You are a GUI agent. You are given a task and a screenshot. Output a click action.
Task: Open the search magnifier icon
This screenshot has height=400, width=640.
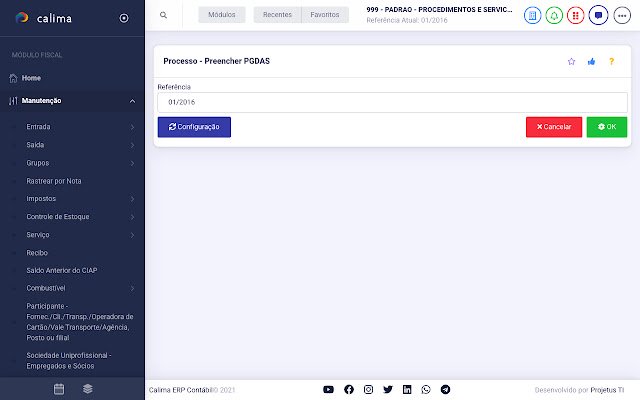(x=163, y=15)
